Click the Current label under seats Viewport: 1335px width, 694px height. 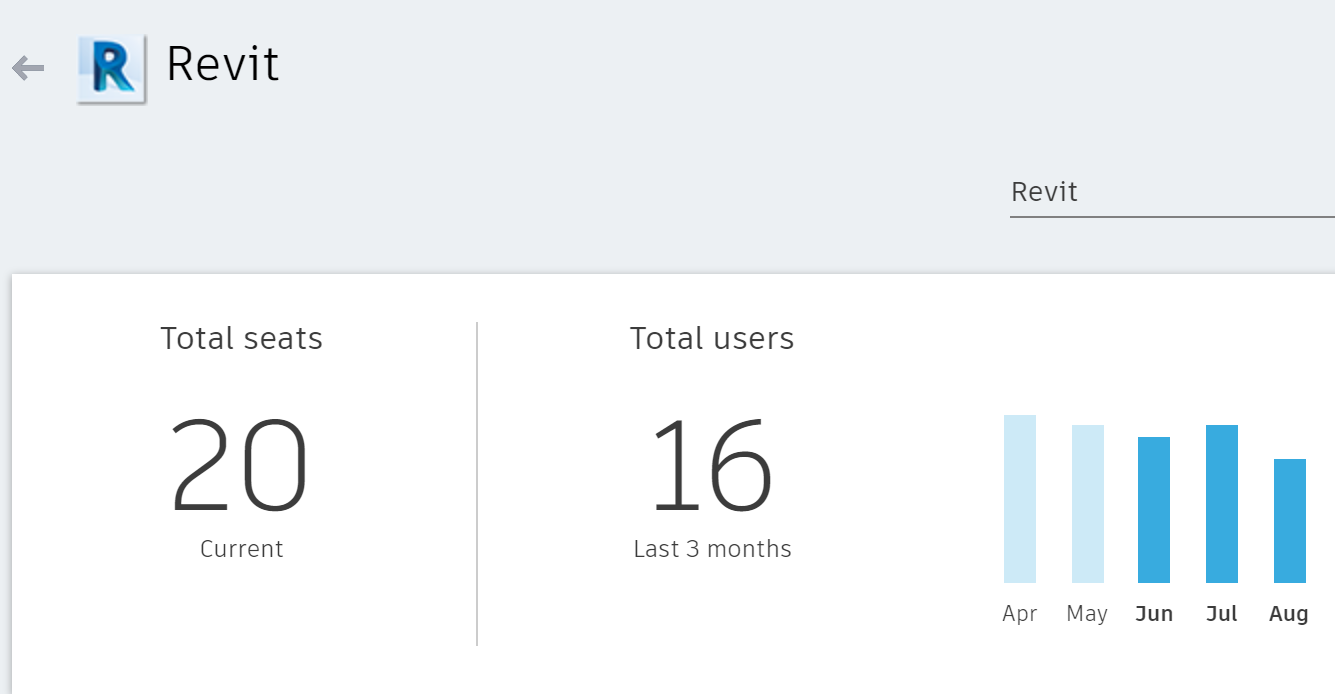pyautogui.click(x=242, y=549)
